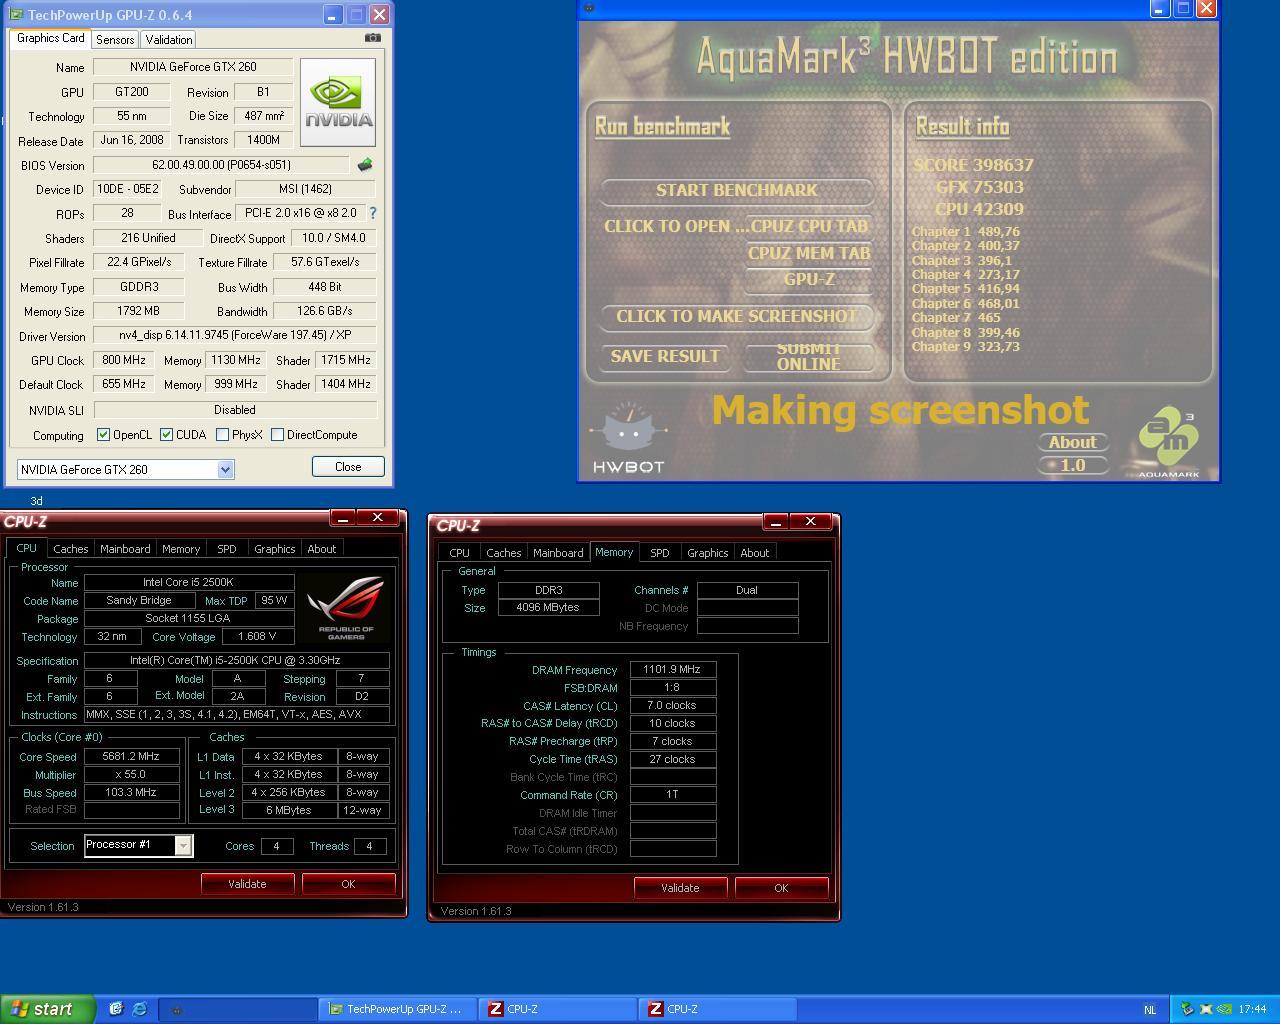
Task: Click SUBMIT ONLINE in AquaMark
Action: coord(808,357)
